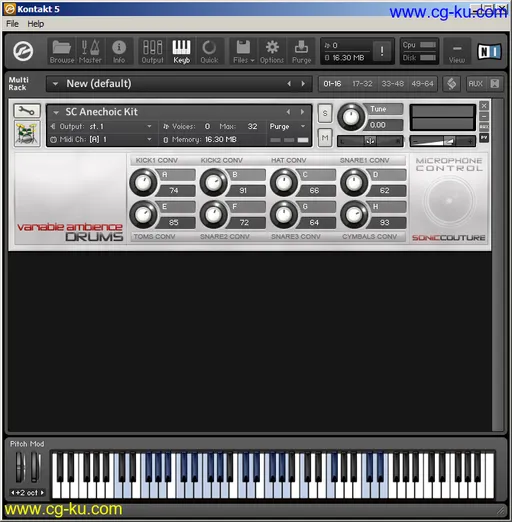The width and height of the screenshot is (512, 522).
Task: Show the Info pane
Action: (119, 51)
